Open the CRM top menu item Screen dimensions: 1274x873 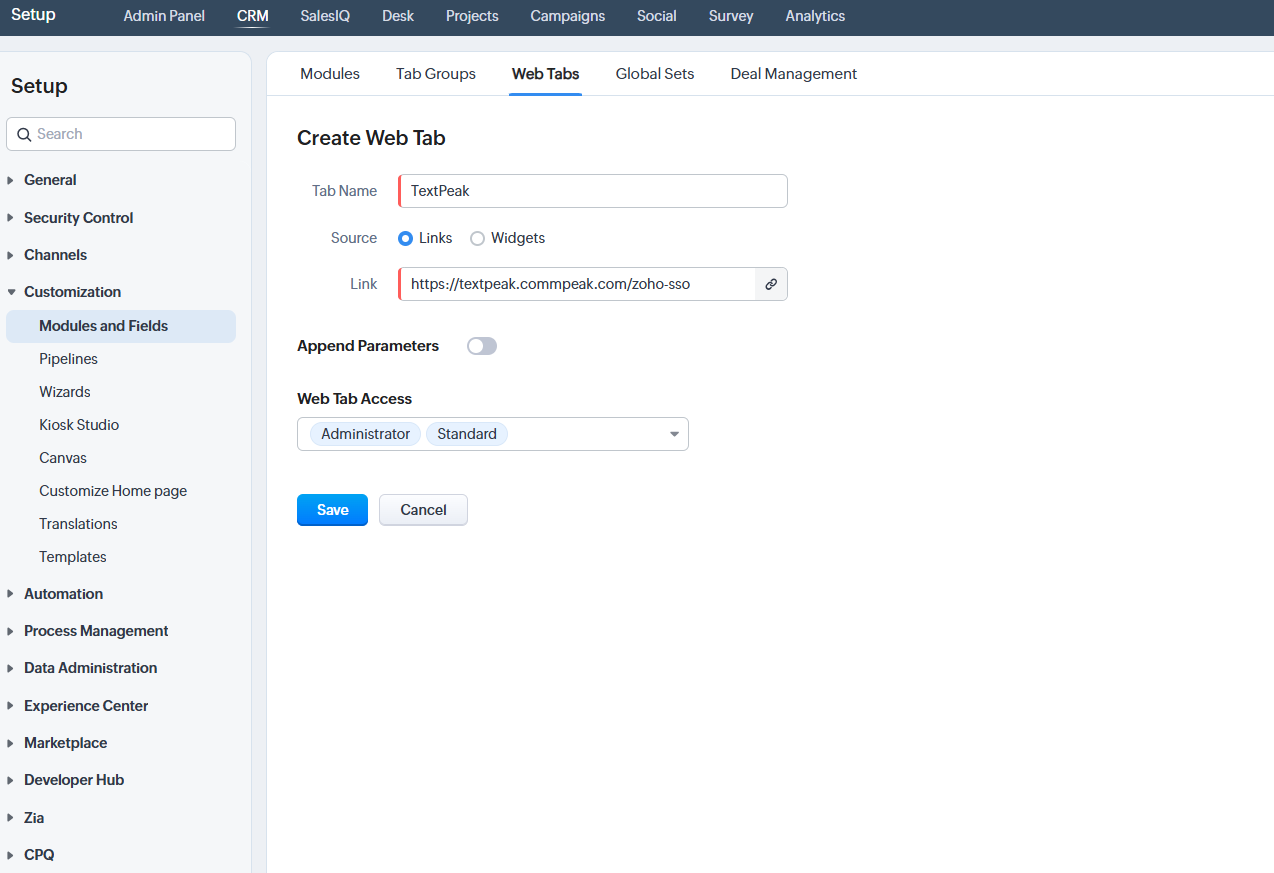tap(253, 16)
